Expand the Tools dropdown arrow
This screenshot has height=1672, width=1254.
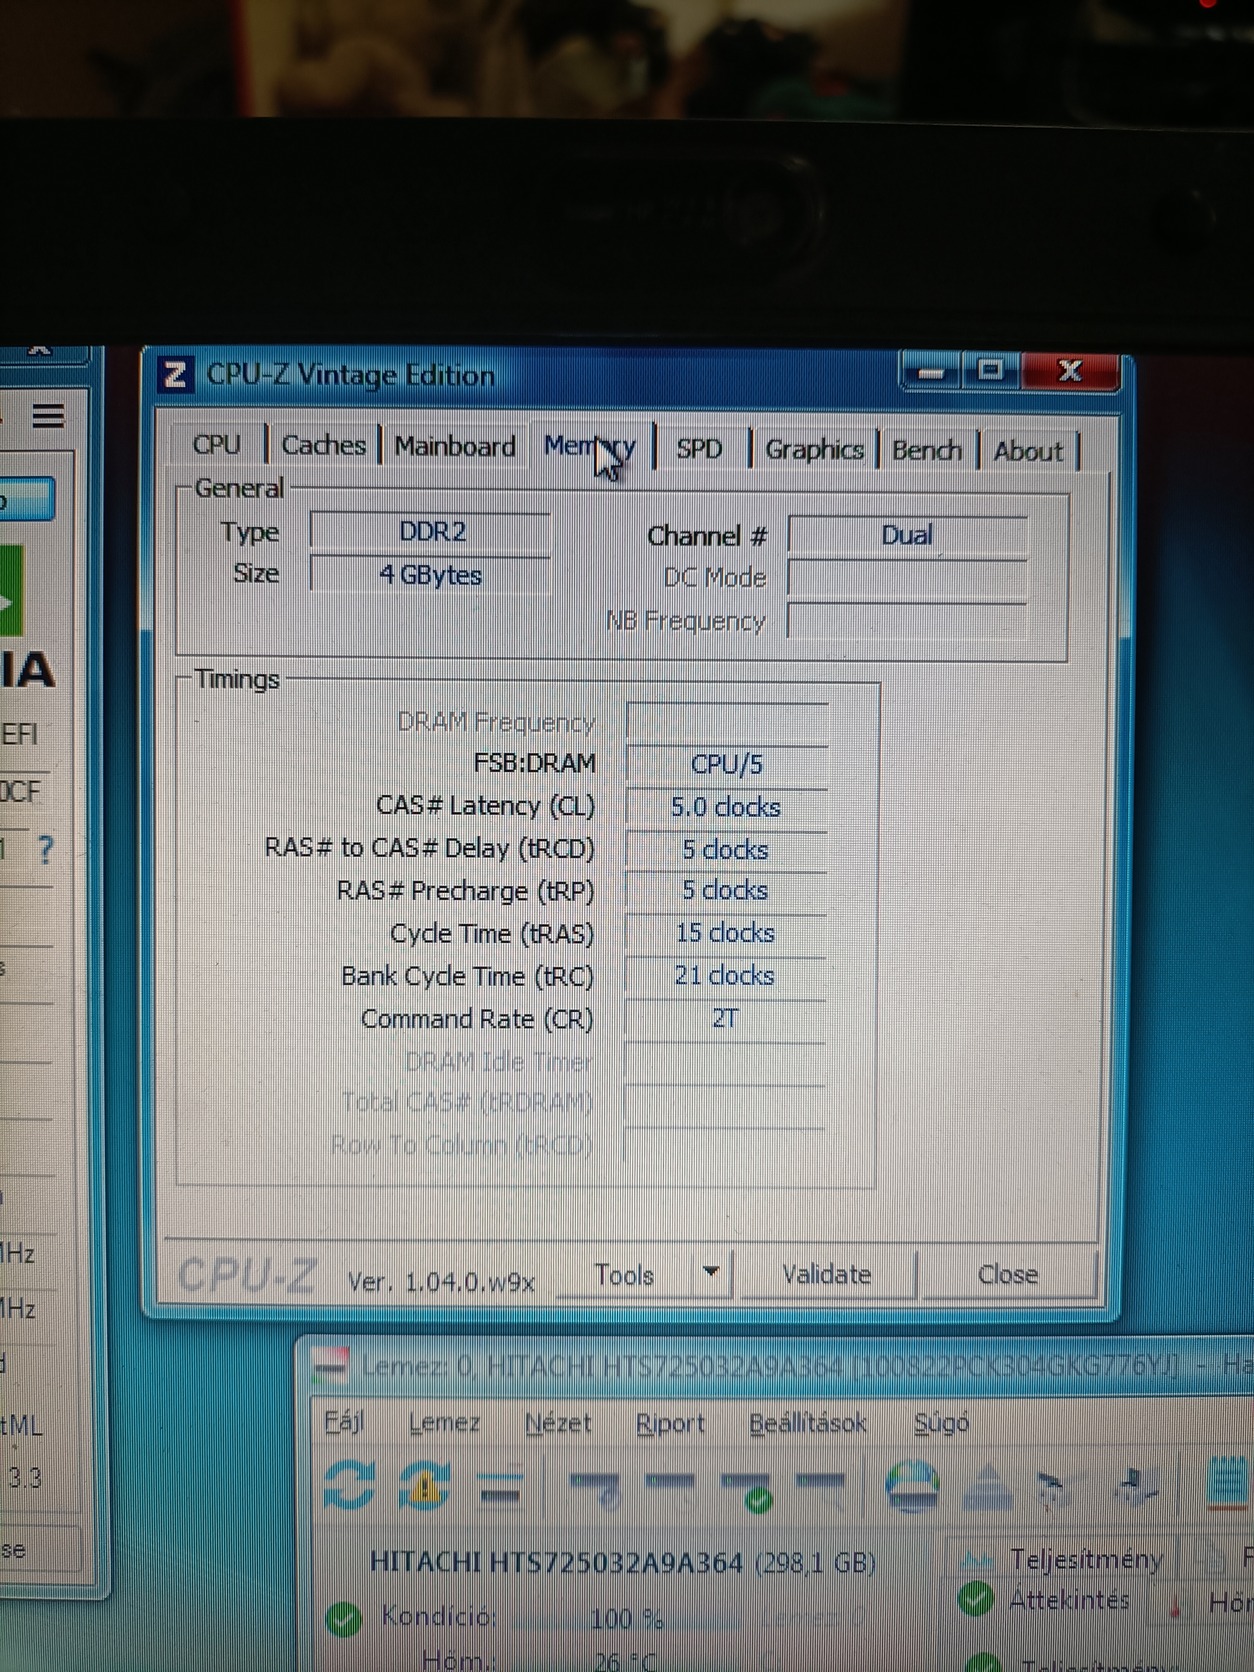(711, 1273)
